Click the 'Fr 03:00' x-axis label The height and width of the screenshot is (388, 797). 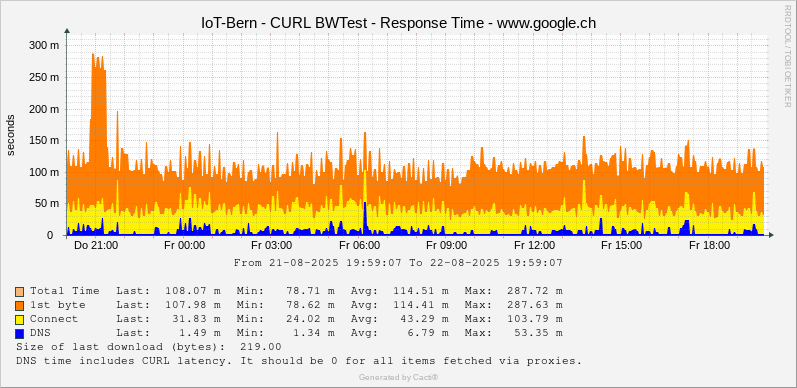pyautogui.click(x=272, y=246)
